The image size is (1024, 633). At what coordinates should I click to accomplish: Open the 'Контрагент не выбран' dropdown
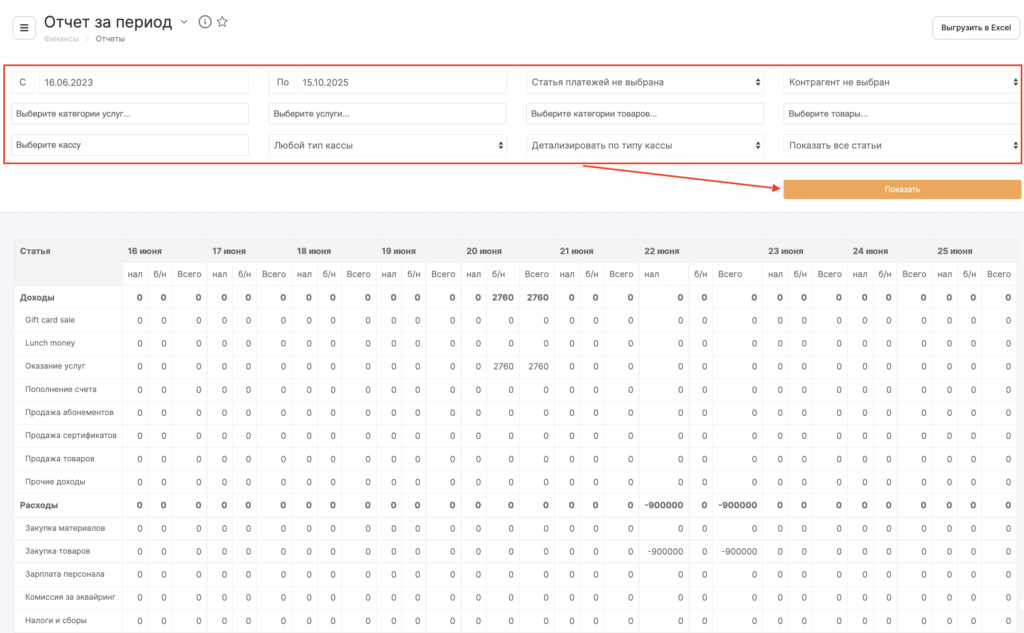901,82
